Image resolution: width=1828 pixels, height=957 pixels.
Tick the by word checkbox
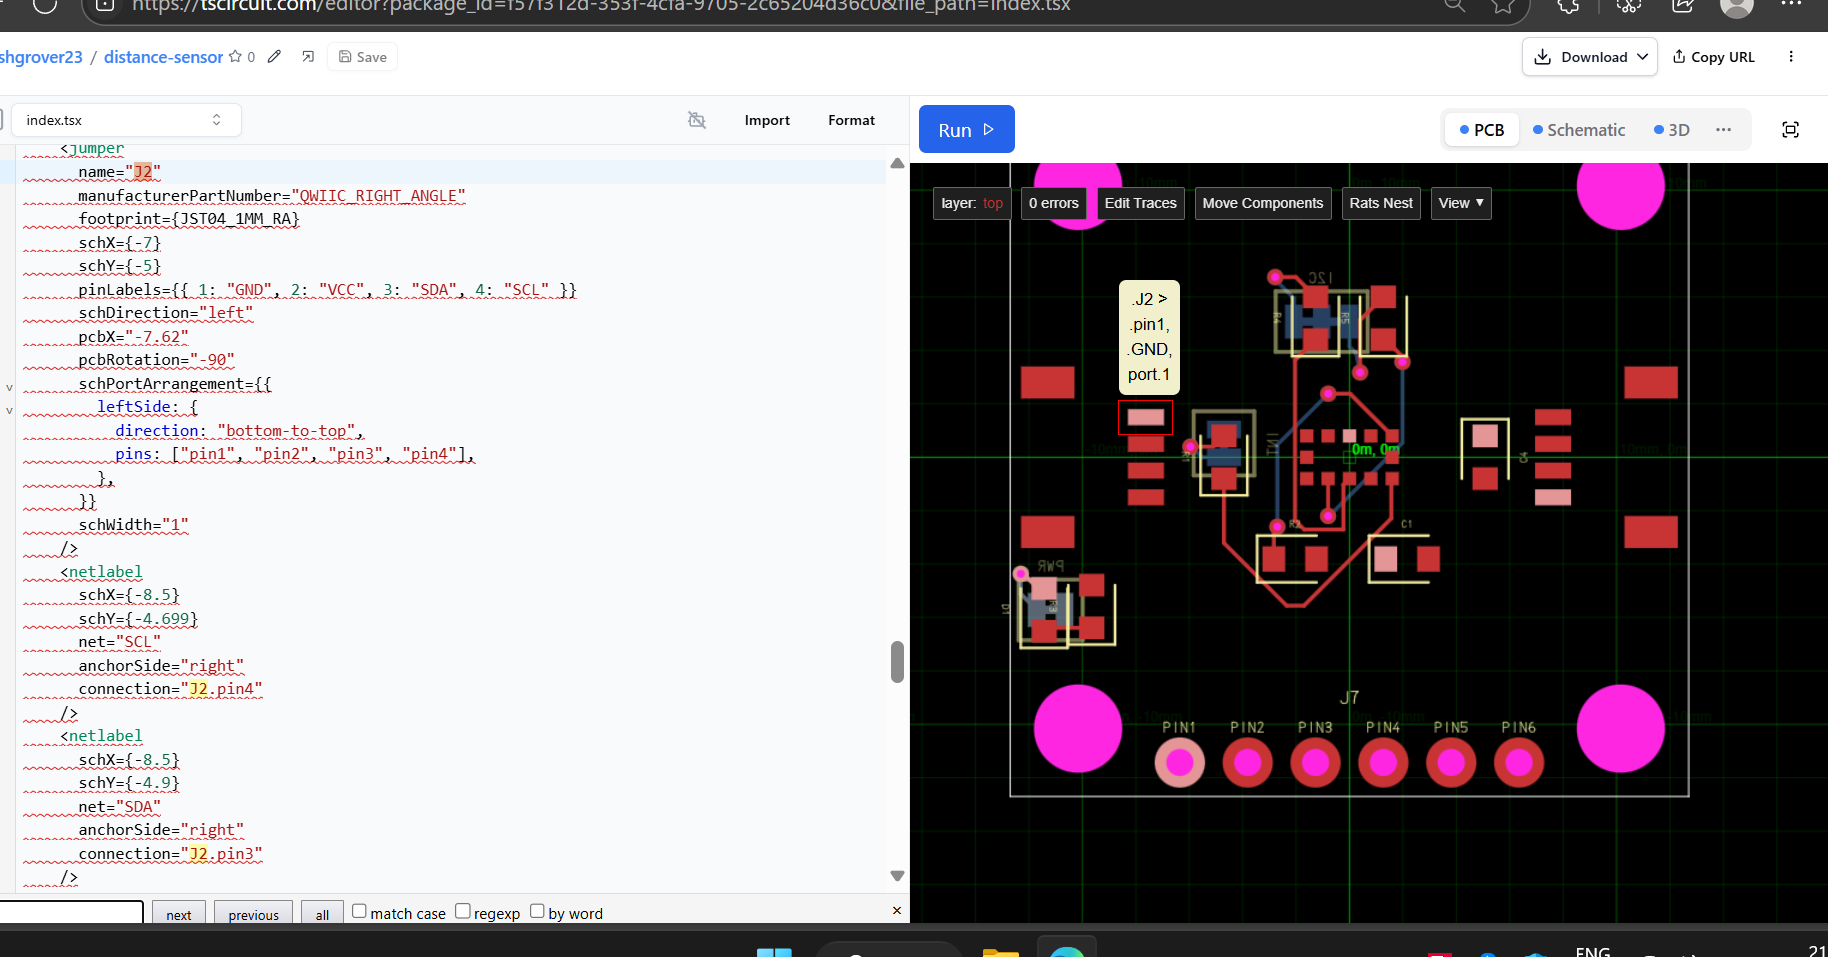click(x=537, y=911)
